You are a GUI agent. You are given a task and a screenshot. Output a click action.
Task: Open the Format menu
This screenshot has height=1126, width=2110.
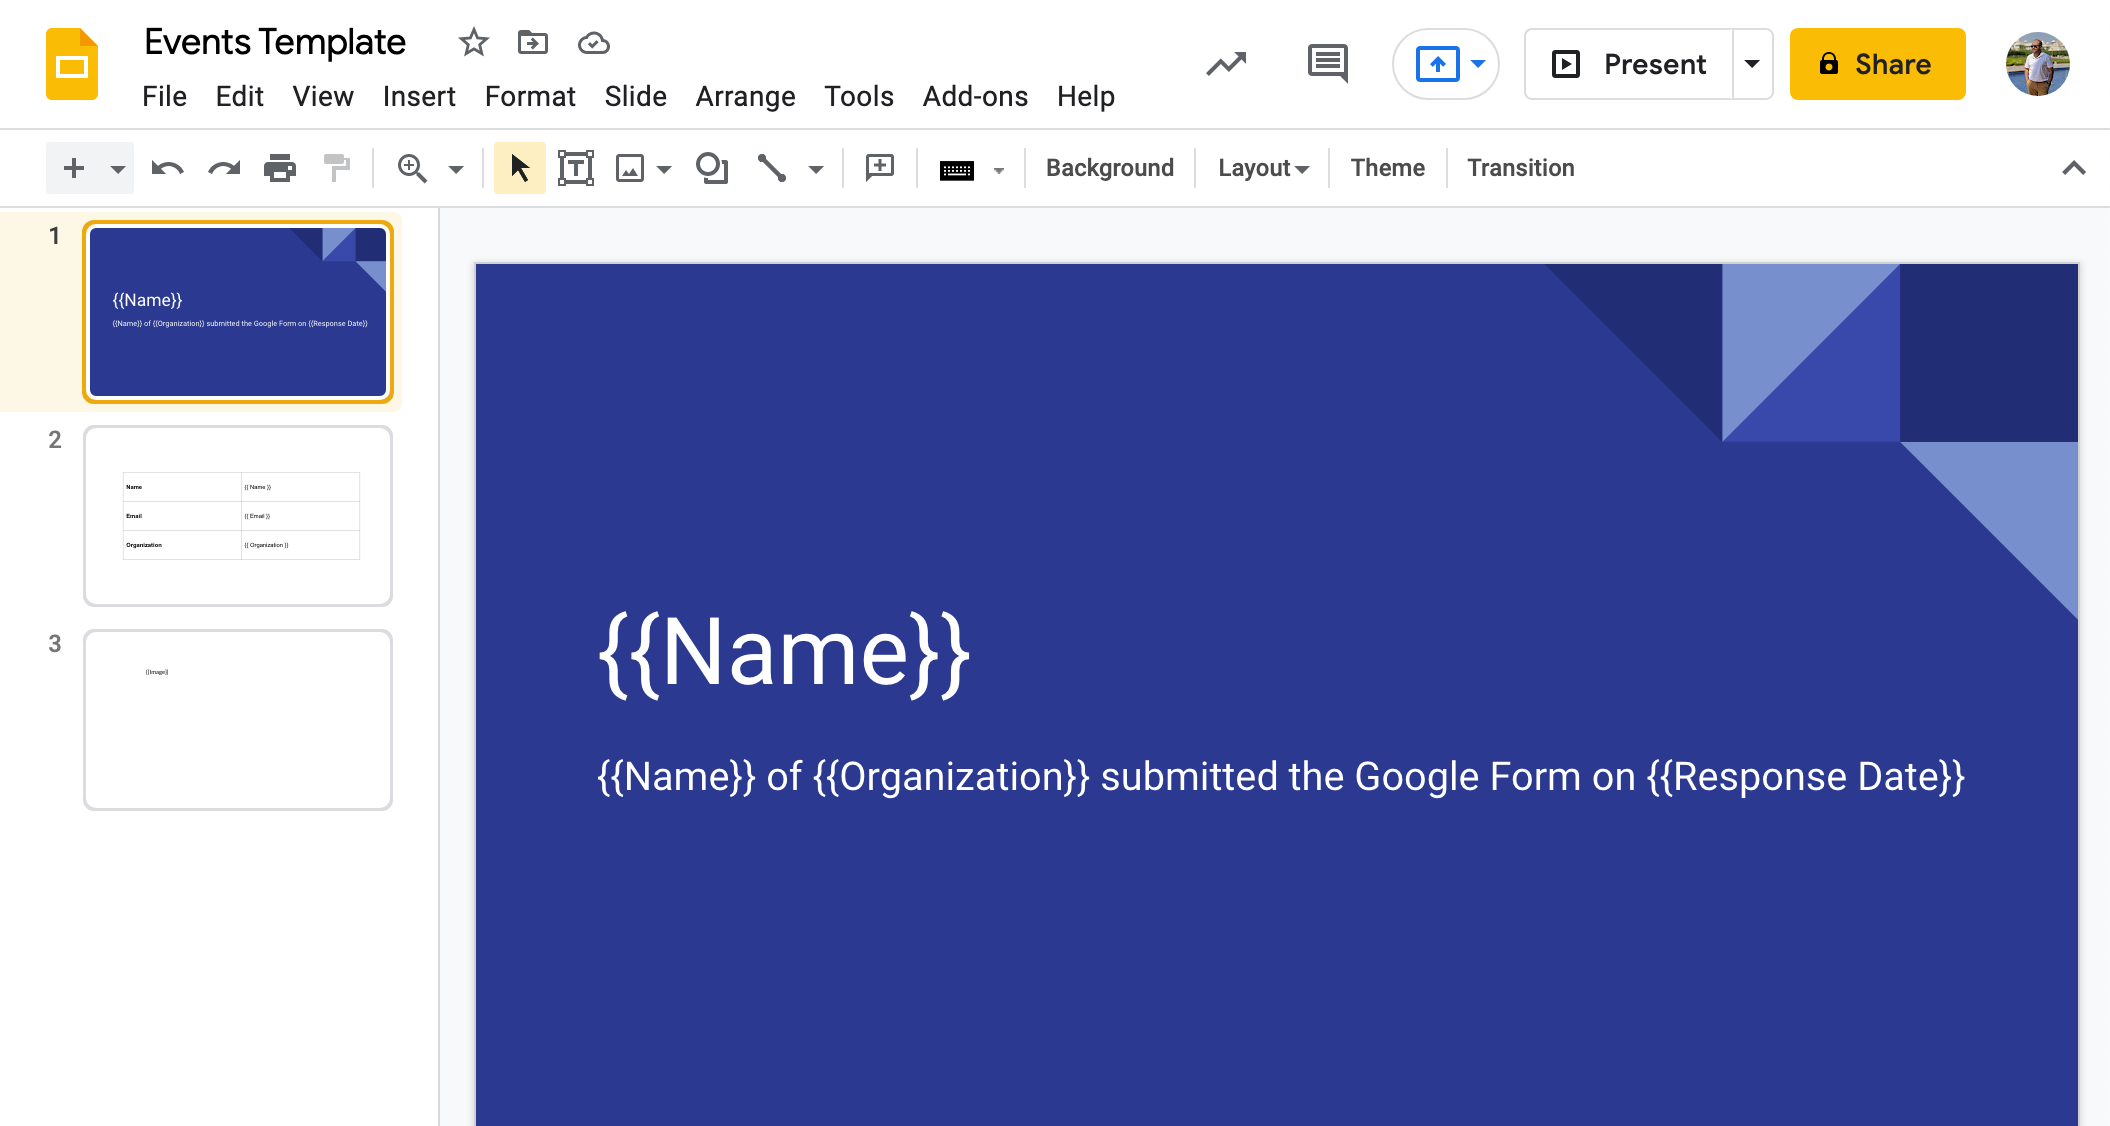point(530,95)
